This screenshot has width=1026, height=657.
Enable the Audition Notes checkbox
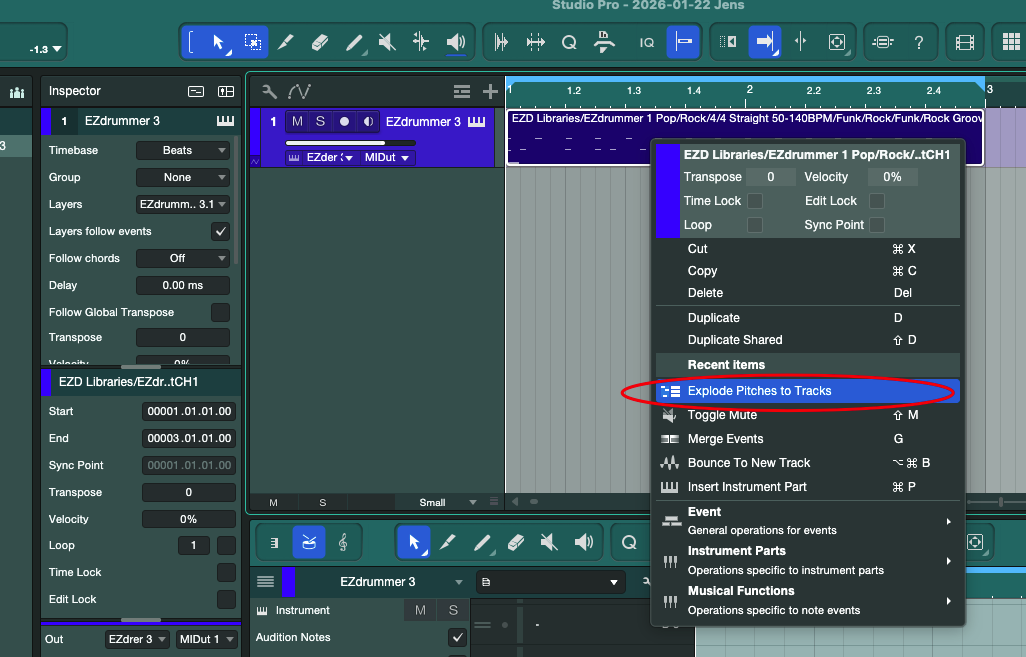click(457, 637)
